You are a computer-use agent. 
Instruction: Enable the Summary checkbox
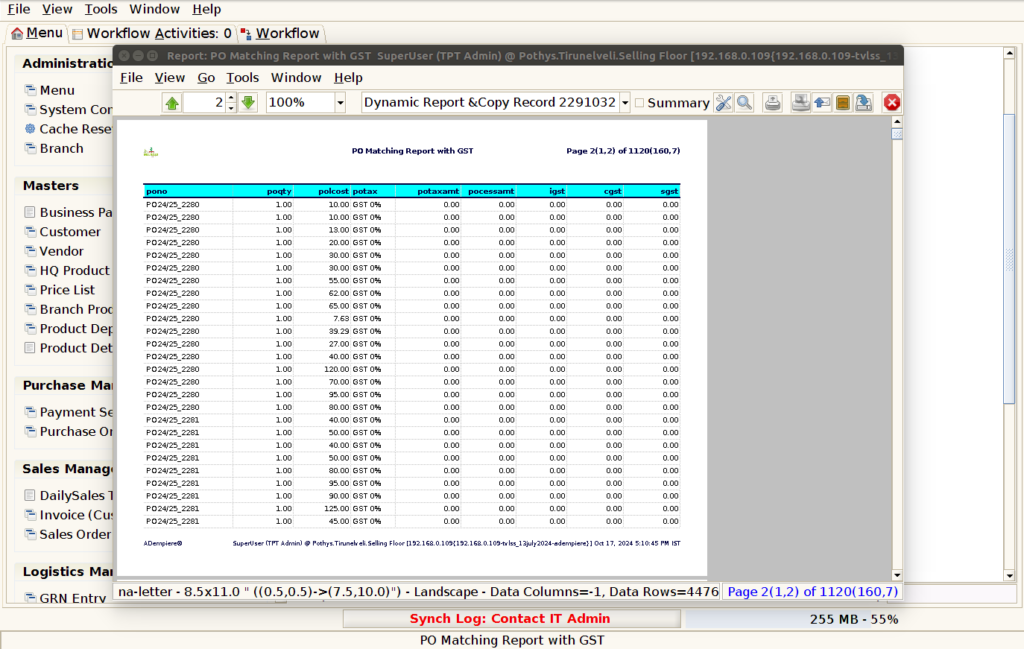(x=639, y=103)
